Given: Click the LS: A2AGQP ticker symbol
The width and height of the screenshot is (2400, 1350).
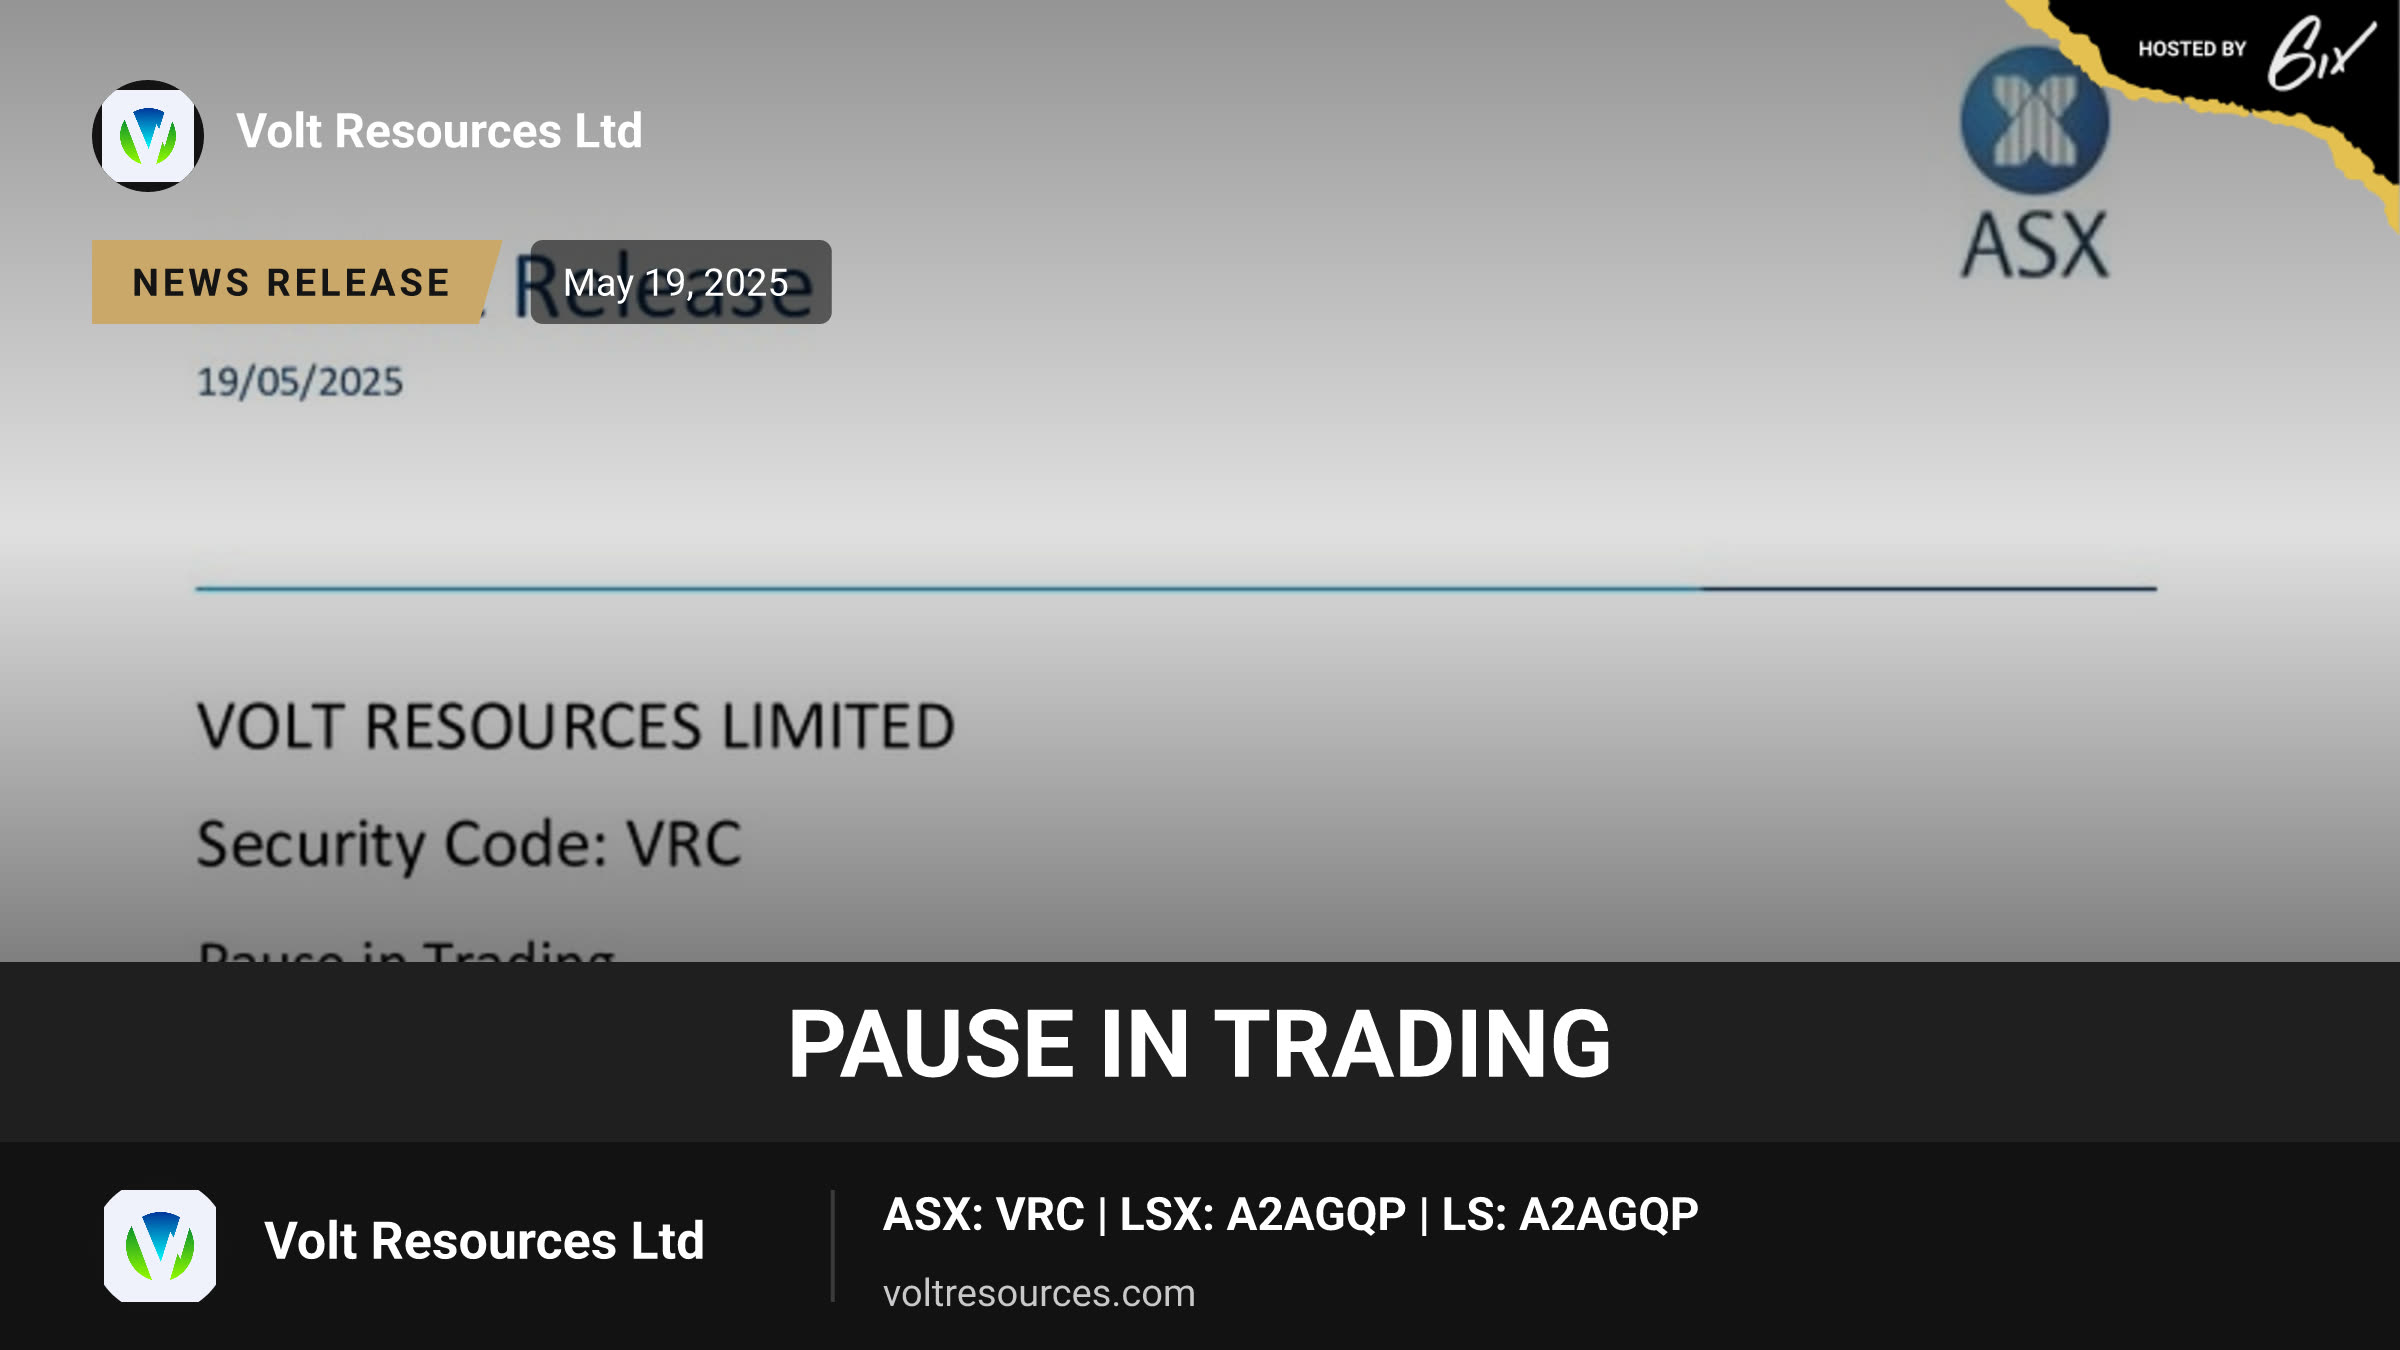Looking at the screenshot, I should [x=1570, y=1214].
